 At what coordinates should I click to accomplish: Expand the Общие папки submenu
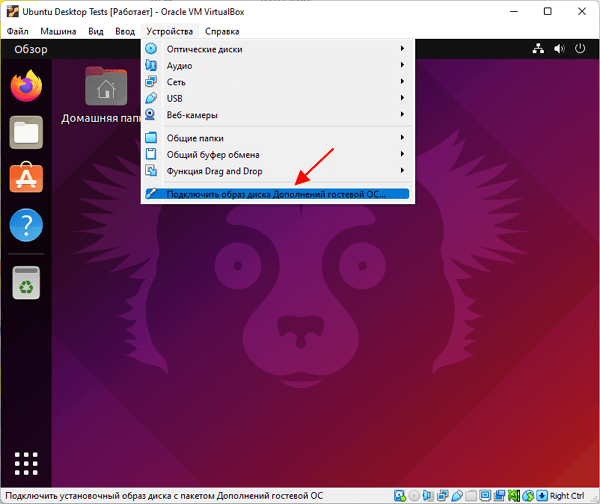click(278, 138)
